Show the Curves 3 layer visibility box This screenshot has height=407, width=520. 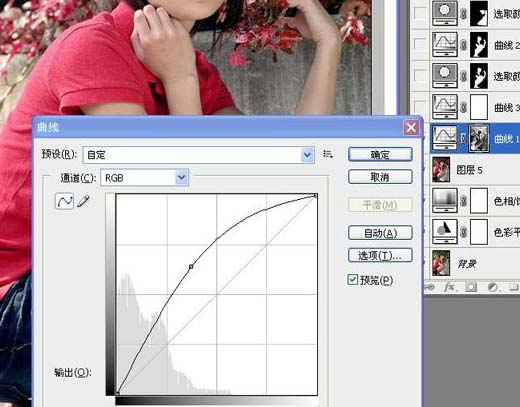pyautogui.click(x=419, y=107)
